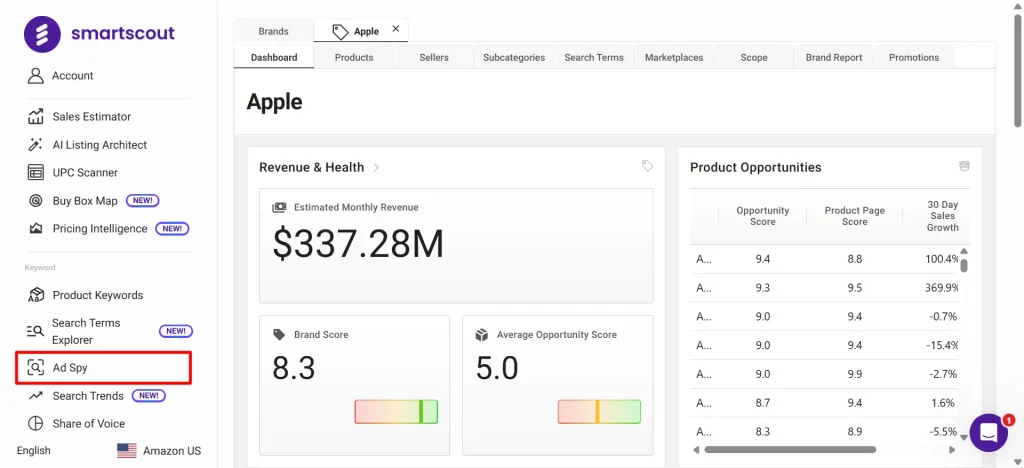Click the Sales Estimator chart icon

click(x=35, y=117)
